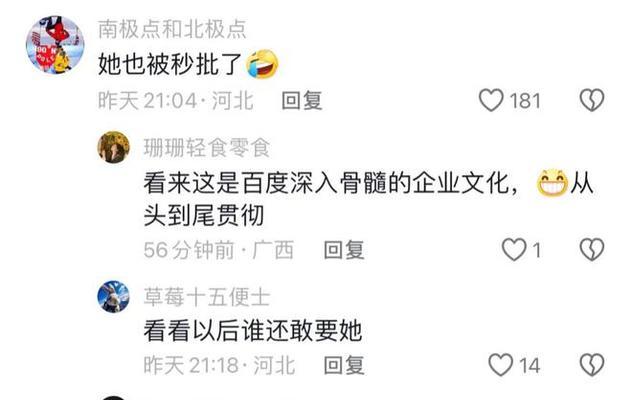Like the reply 看看以后谁还敢要她
632x400 pixels.
tap(501, 365)
